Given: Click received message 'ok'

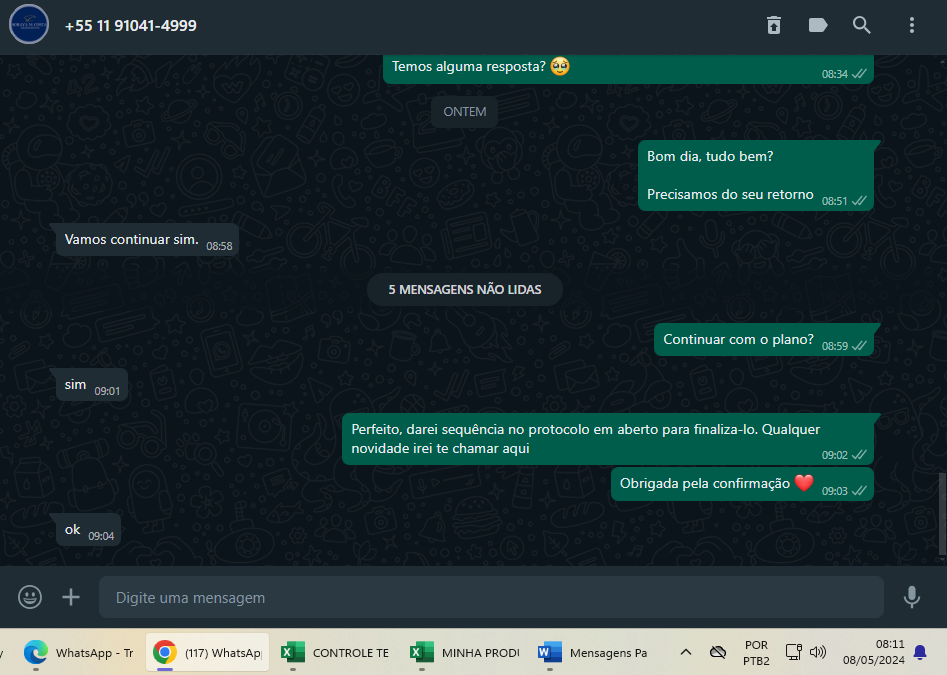Looking at the screenshot, I should pos(88,529).
